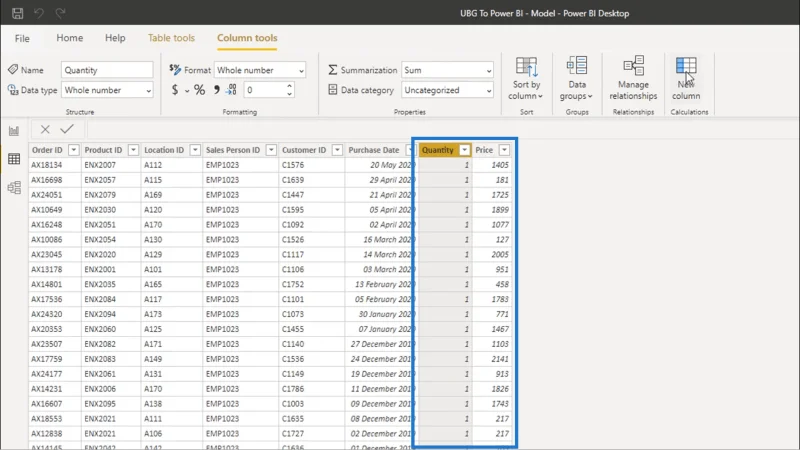This screenshot has height=450, width=800.
Task: Click the decimal places value field
Action: pos(264,90)
